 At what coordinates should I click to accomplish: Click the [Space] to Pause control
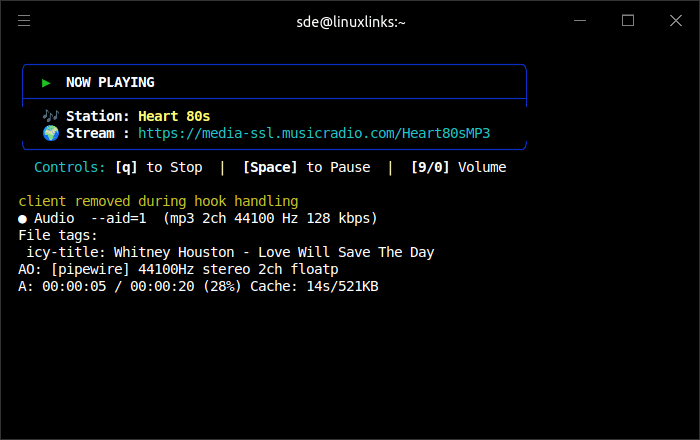click(x=306, y=167)
